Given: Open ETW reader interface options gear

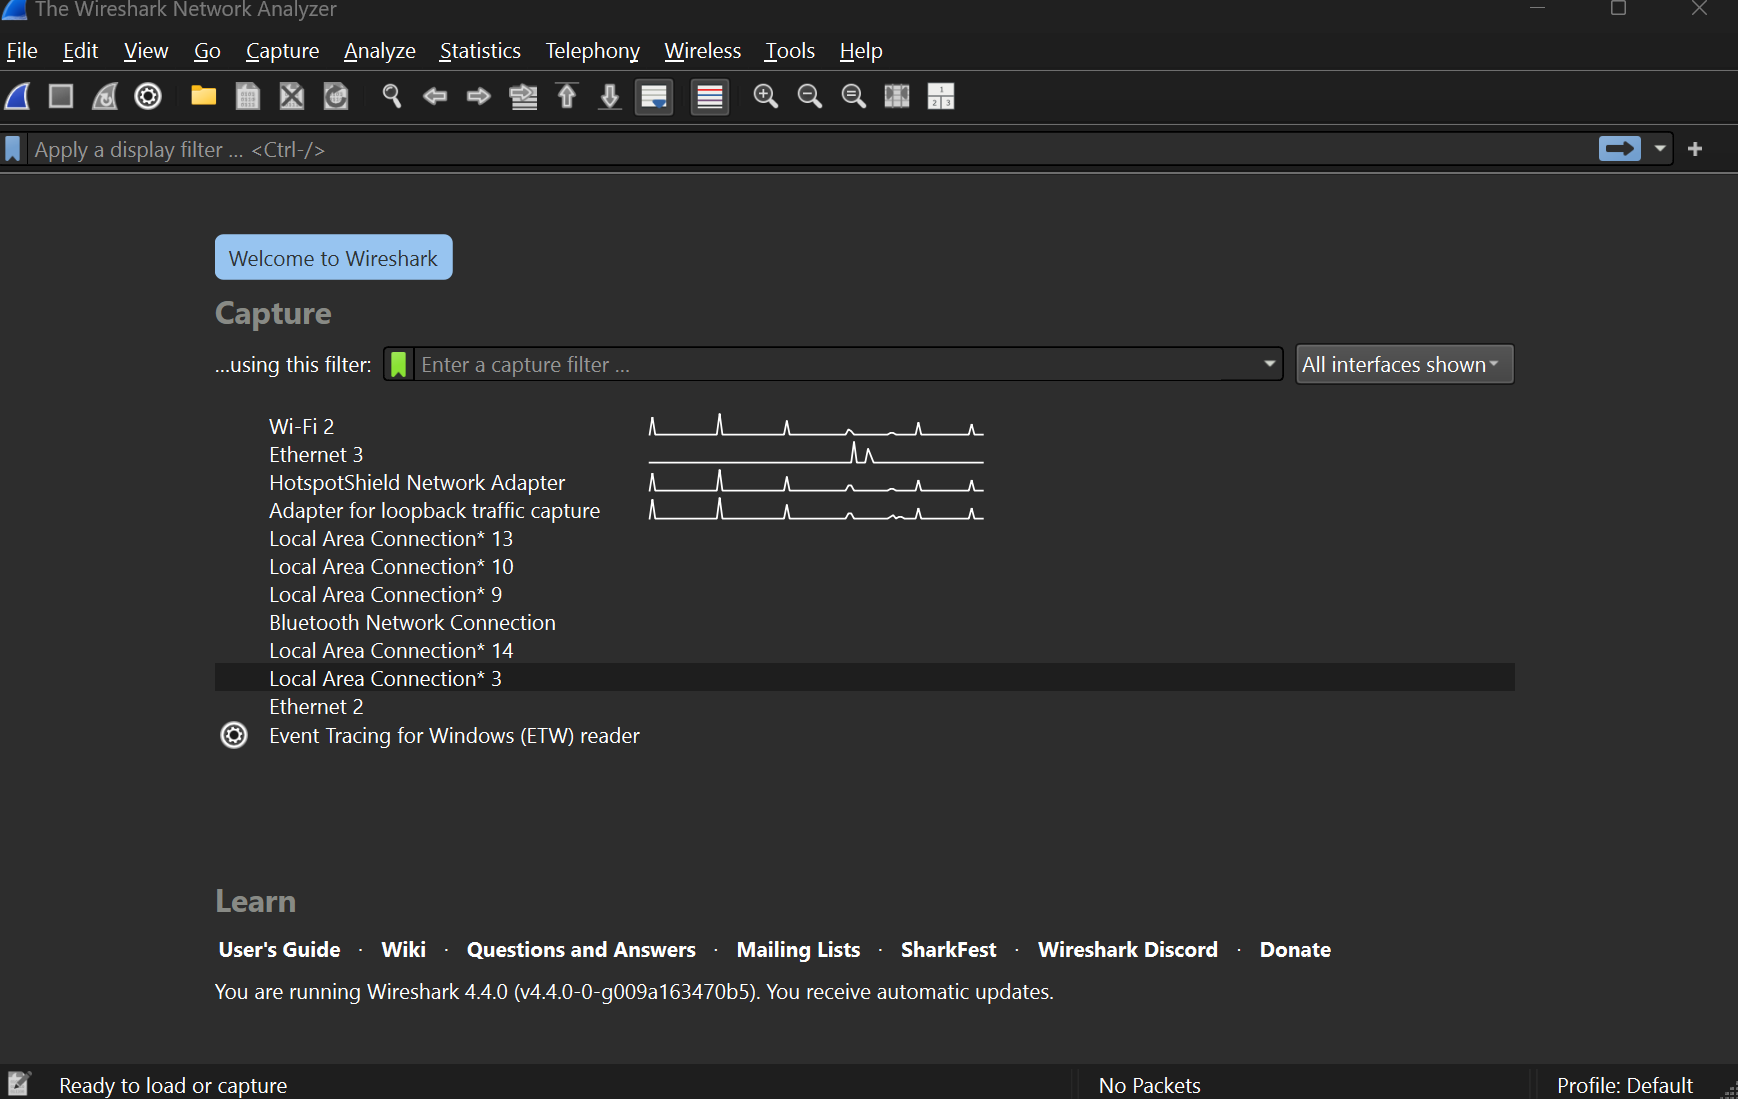Looking at the screenshot, I should [234, 736].
